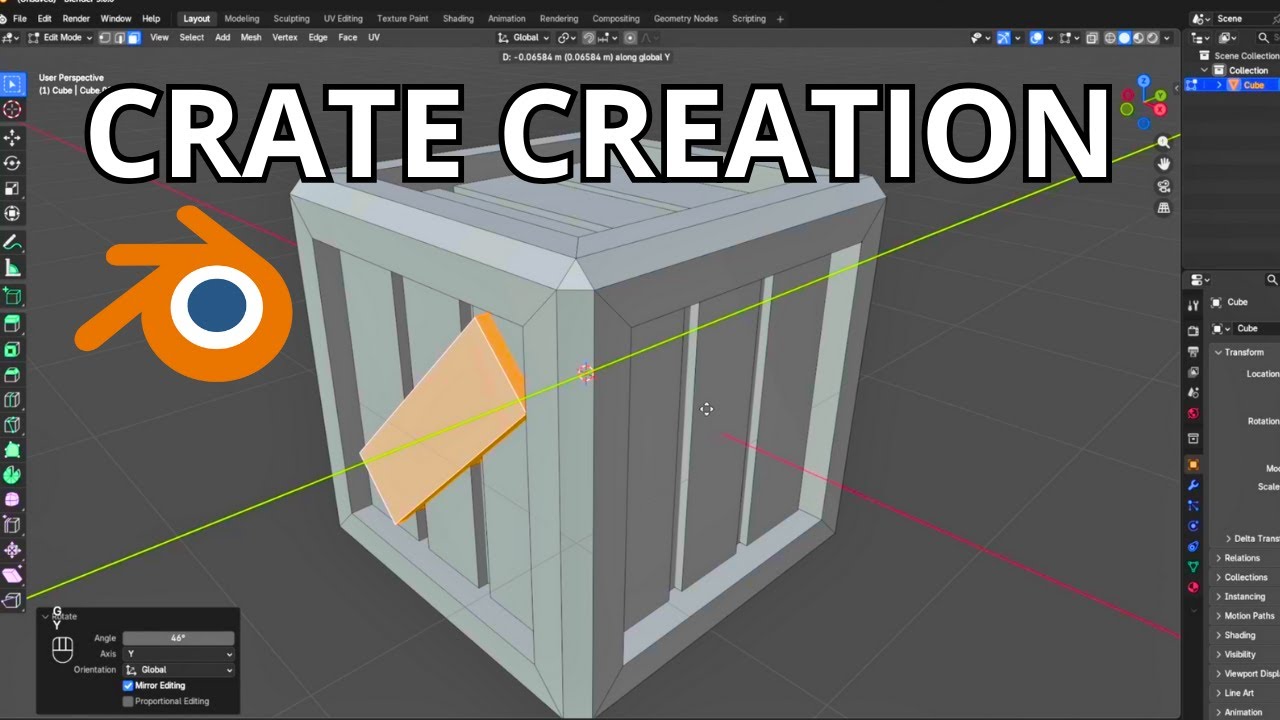The height and width of the screenshot is (720, 1280).
Task: Select Collection in the outliner
Action: [1248, 70]
